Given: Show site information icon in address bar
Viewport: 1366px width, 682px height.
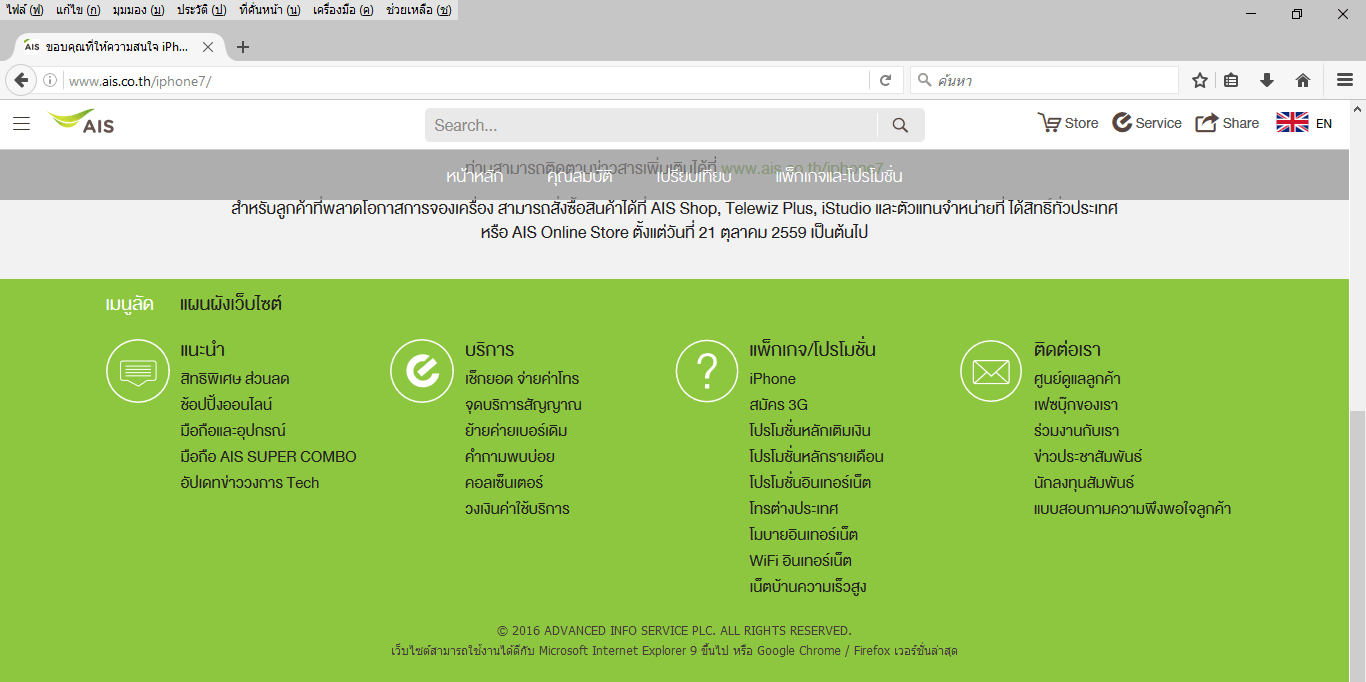Looking at the screenshot, I should (x=50, y=81).
